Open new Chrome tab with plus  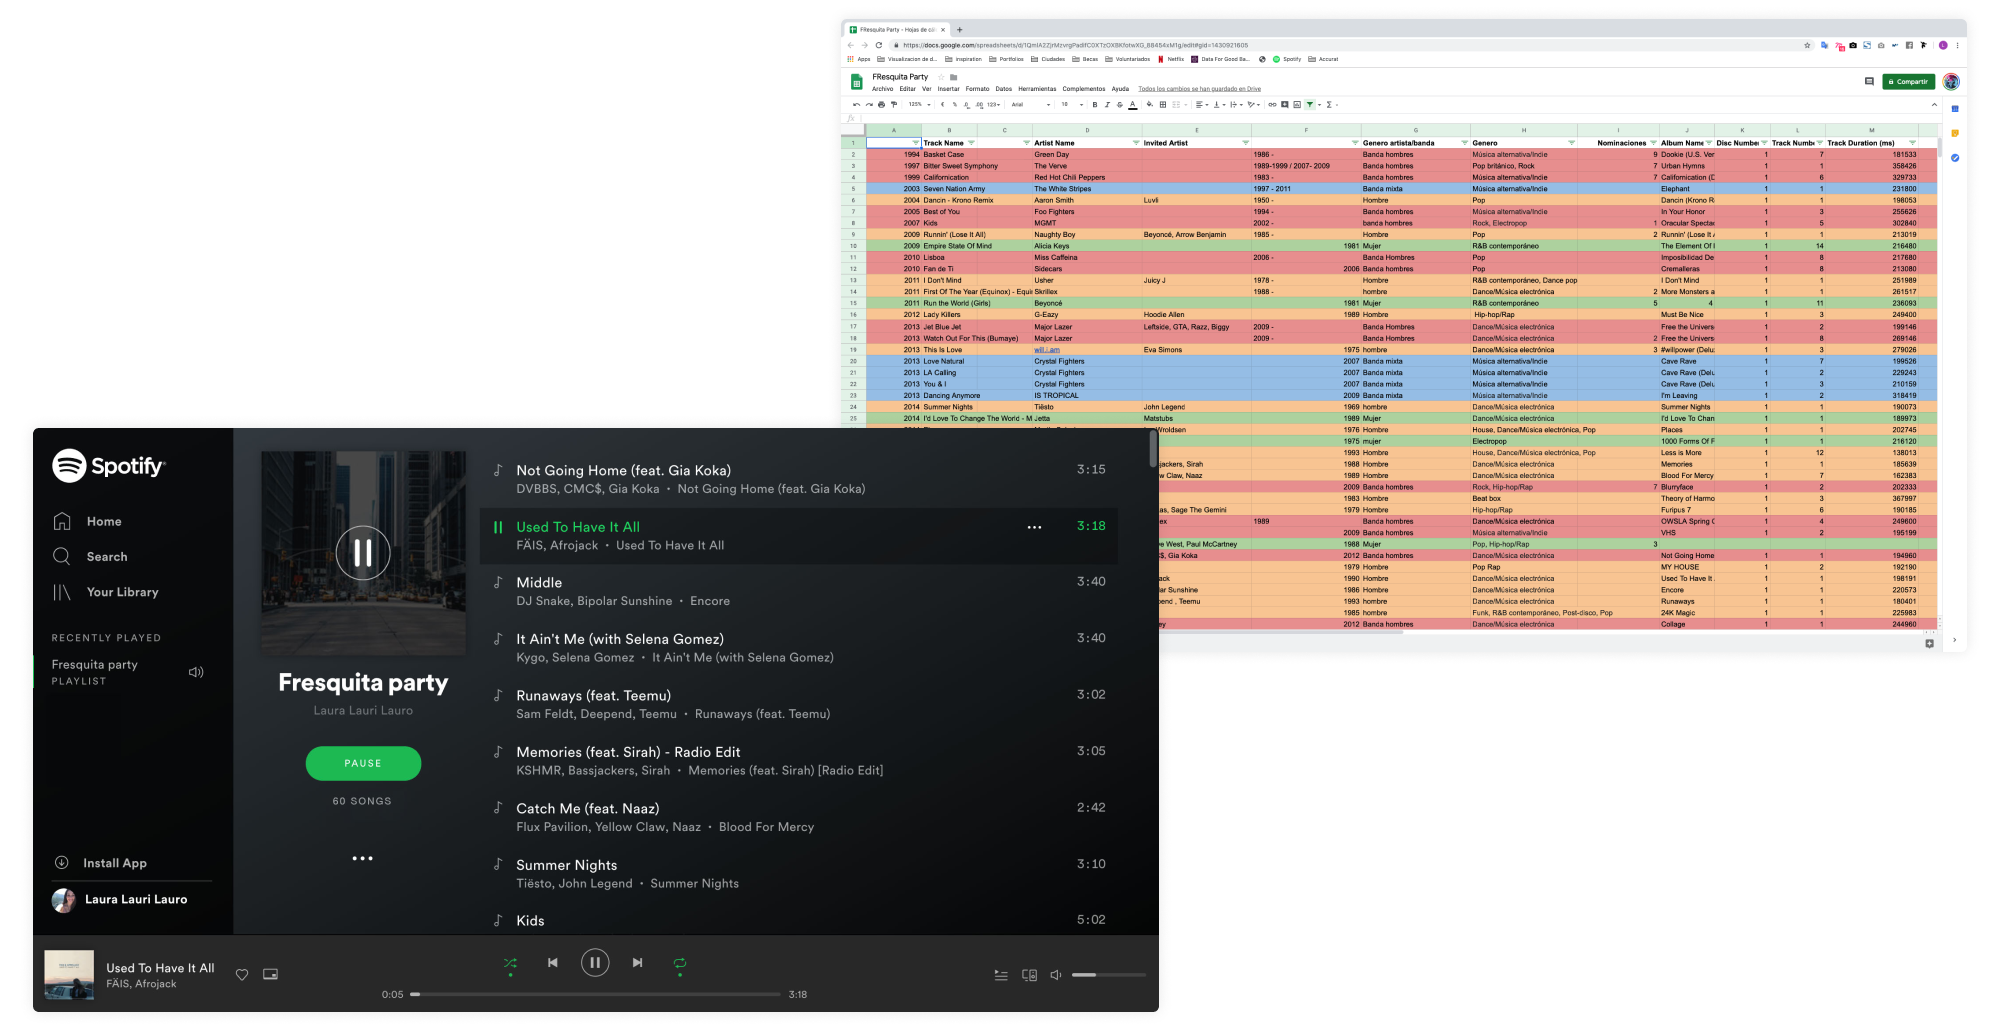tap(959, 29)
